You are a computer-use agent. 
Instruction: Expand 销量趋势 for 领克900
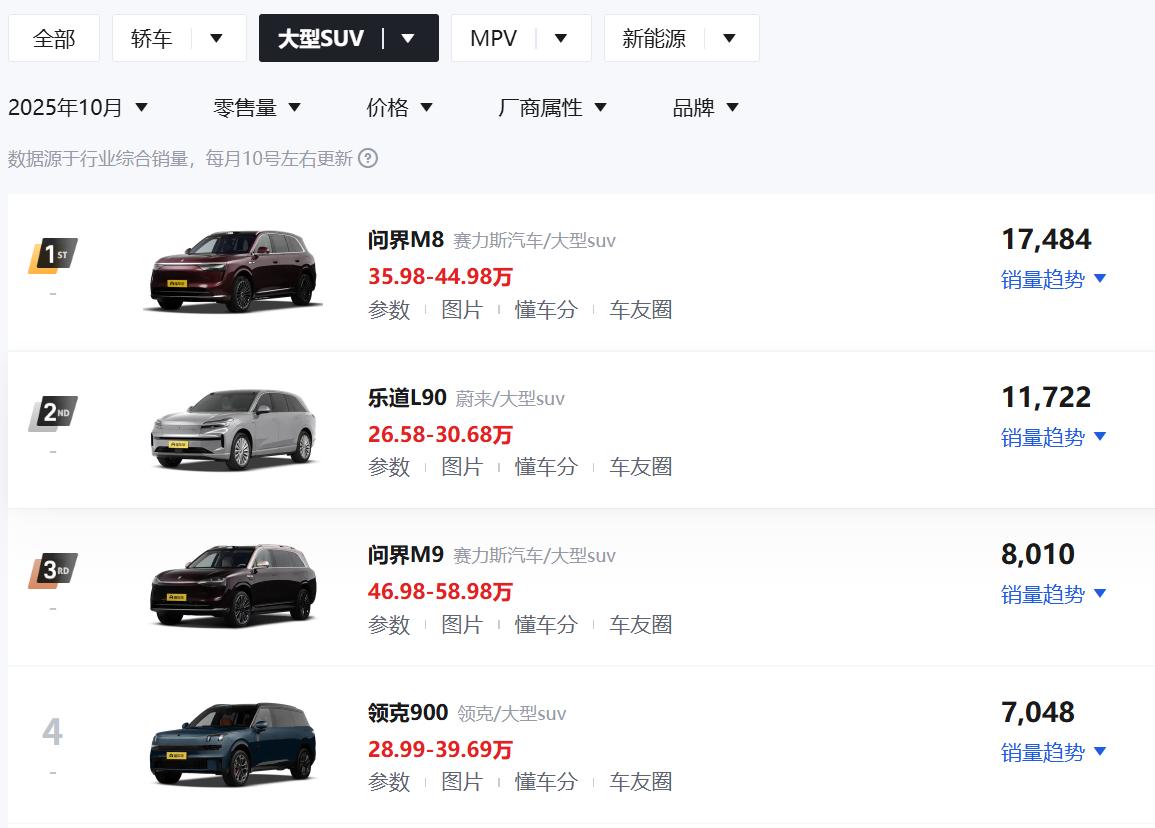(1054, 752)
